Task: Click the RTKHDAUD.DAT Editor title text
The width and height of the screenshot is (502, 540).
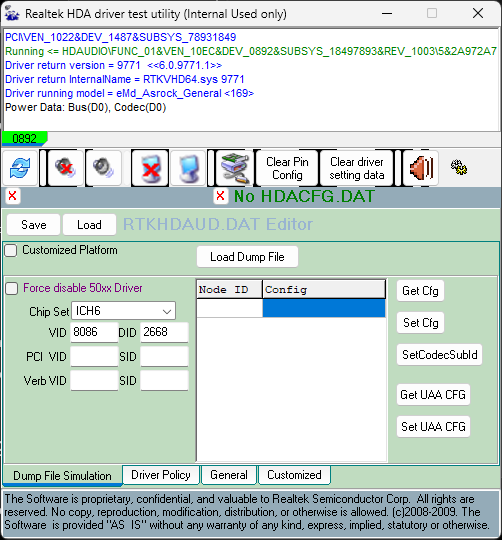Action: tap(218, 224)
